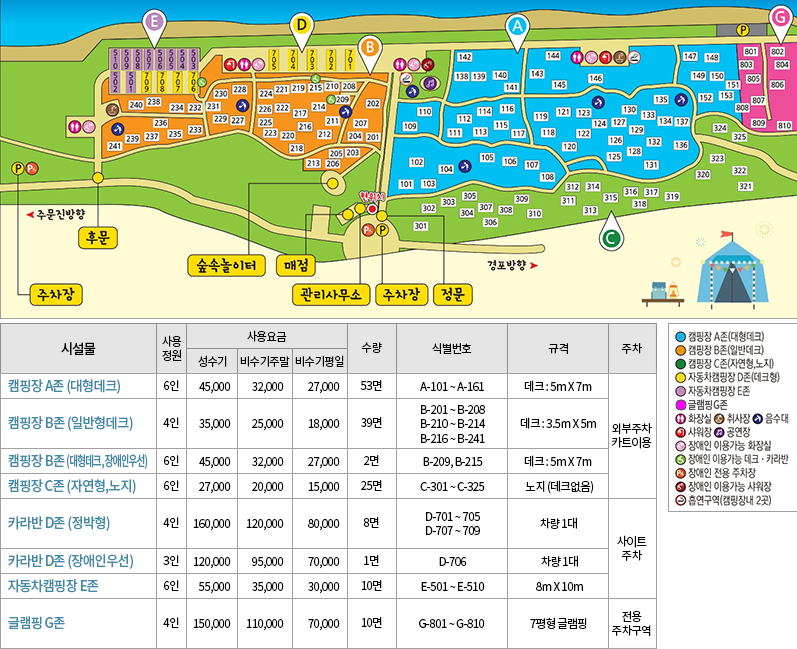
Task: Select the yellow zone D map pin
Action: click(x=301, y=26)
